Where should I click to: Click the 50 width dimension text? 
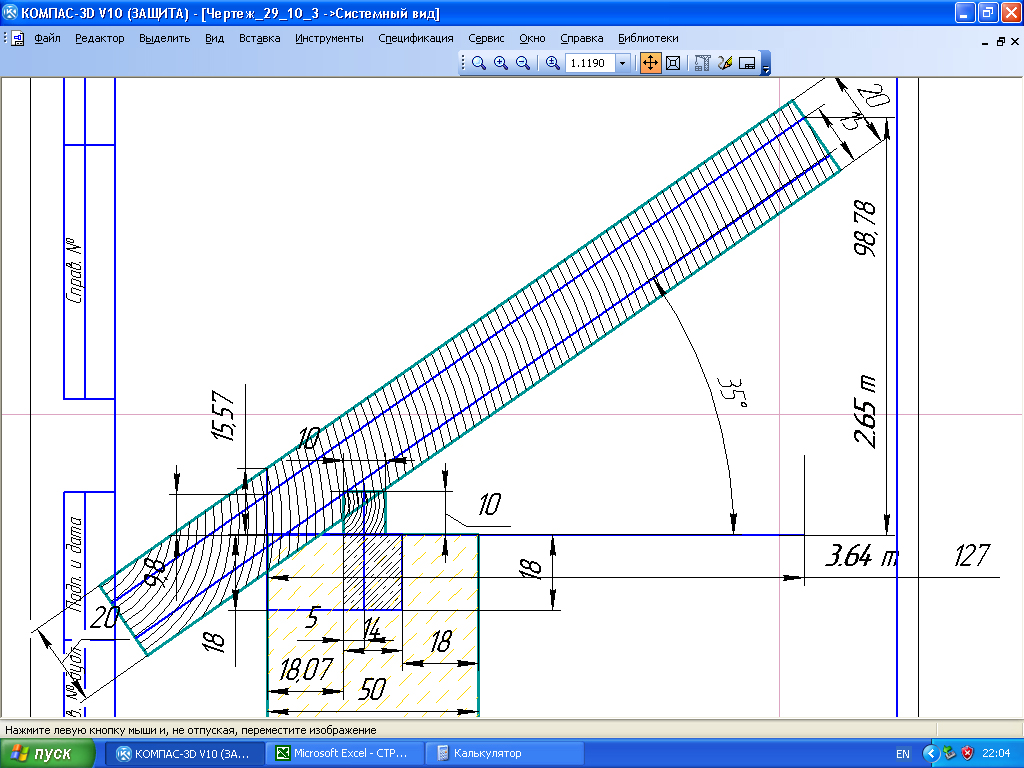(372, 689)
